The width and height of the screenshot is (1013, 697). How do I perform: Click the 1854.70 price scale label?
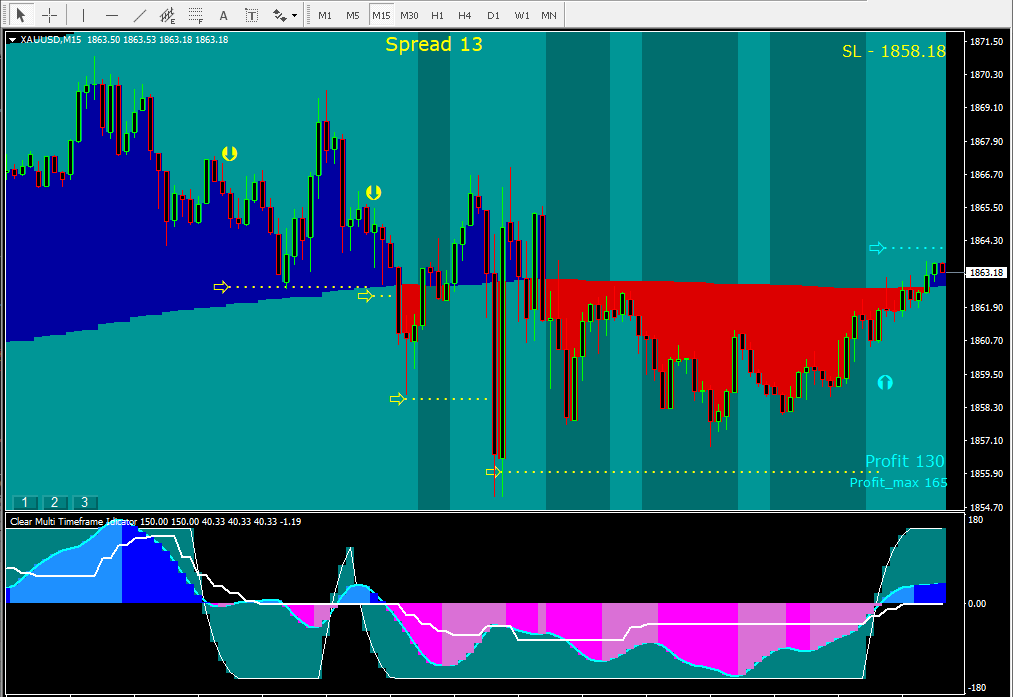pos(987,507)
